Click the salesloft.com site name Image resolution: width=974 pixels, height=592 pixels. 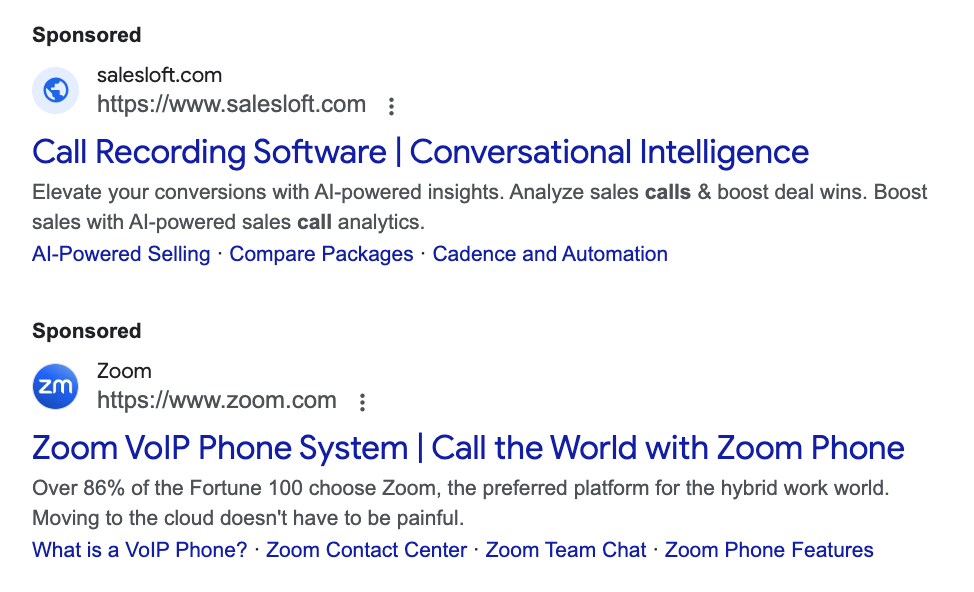(x=159, y=75)
